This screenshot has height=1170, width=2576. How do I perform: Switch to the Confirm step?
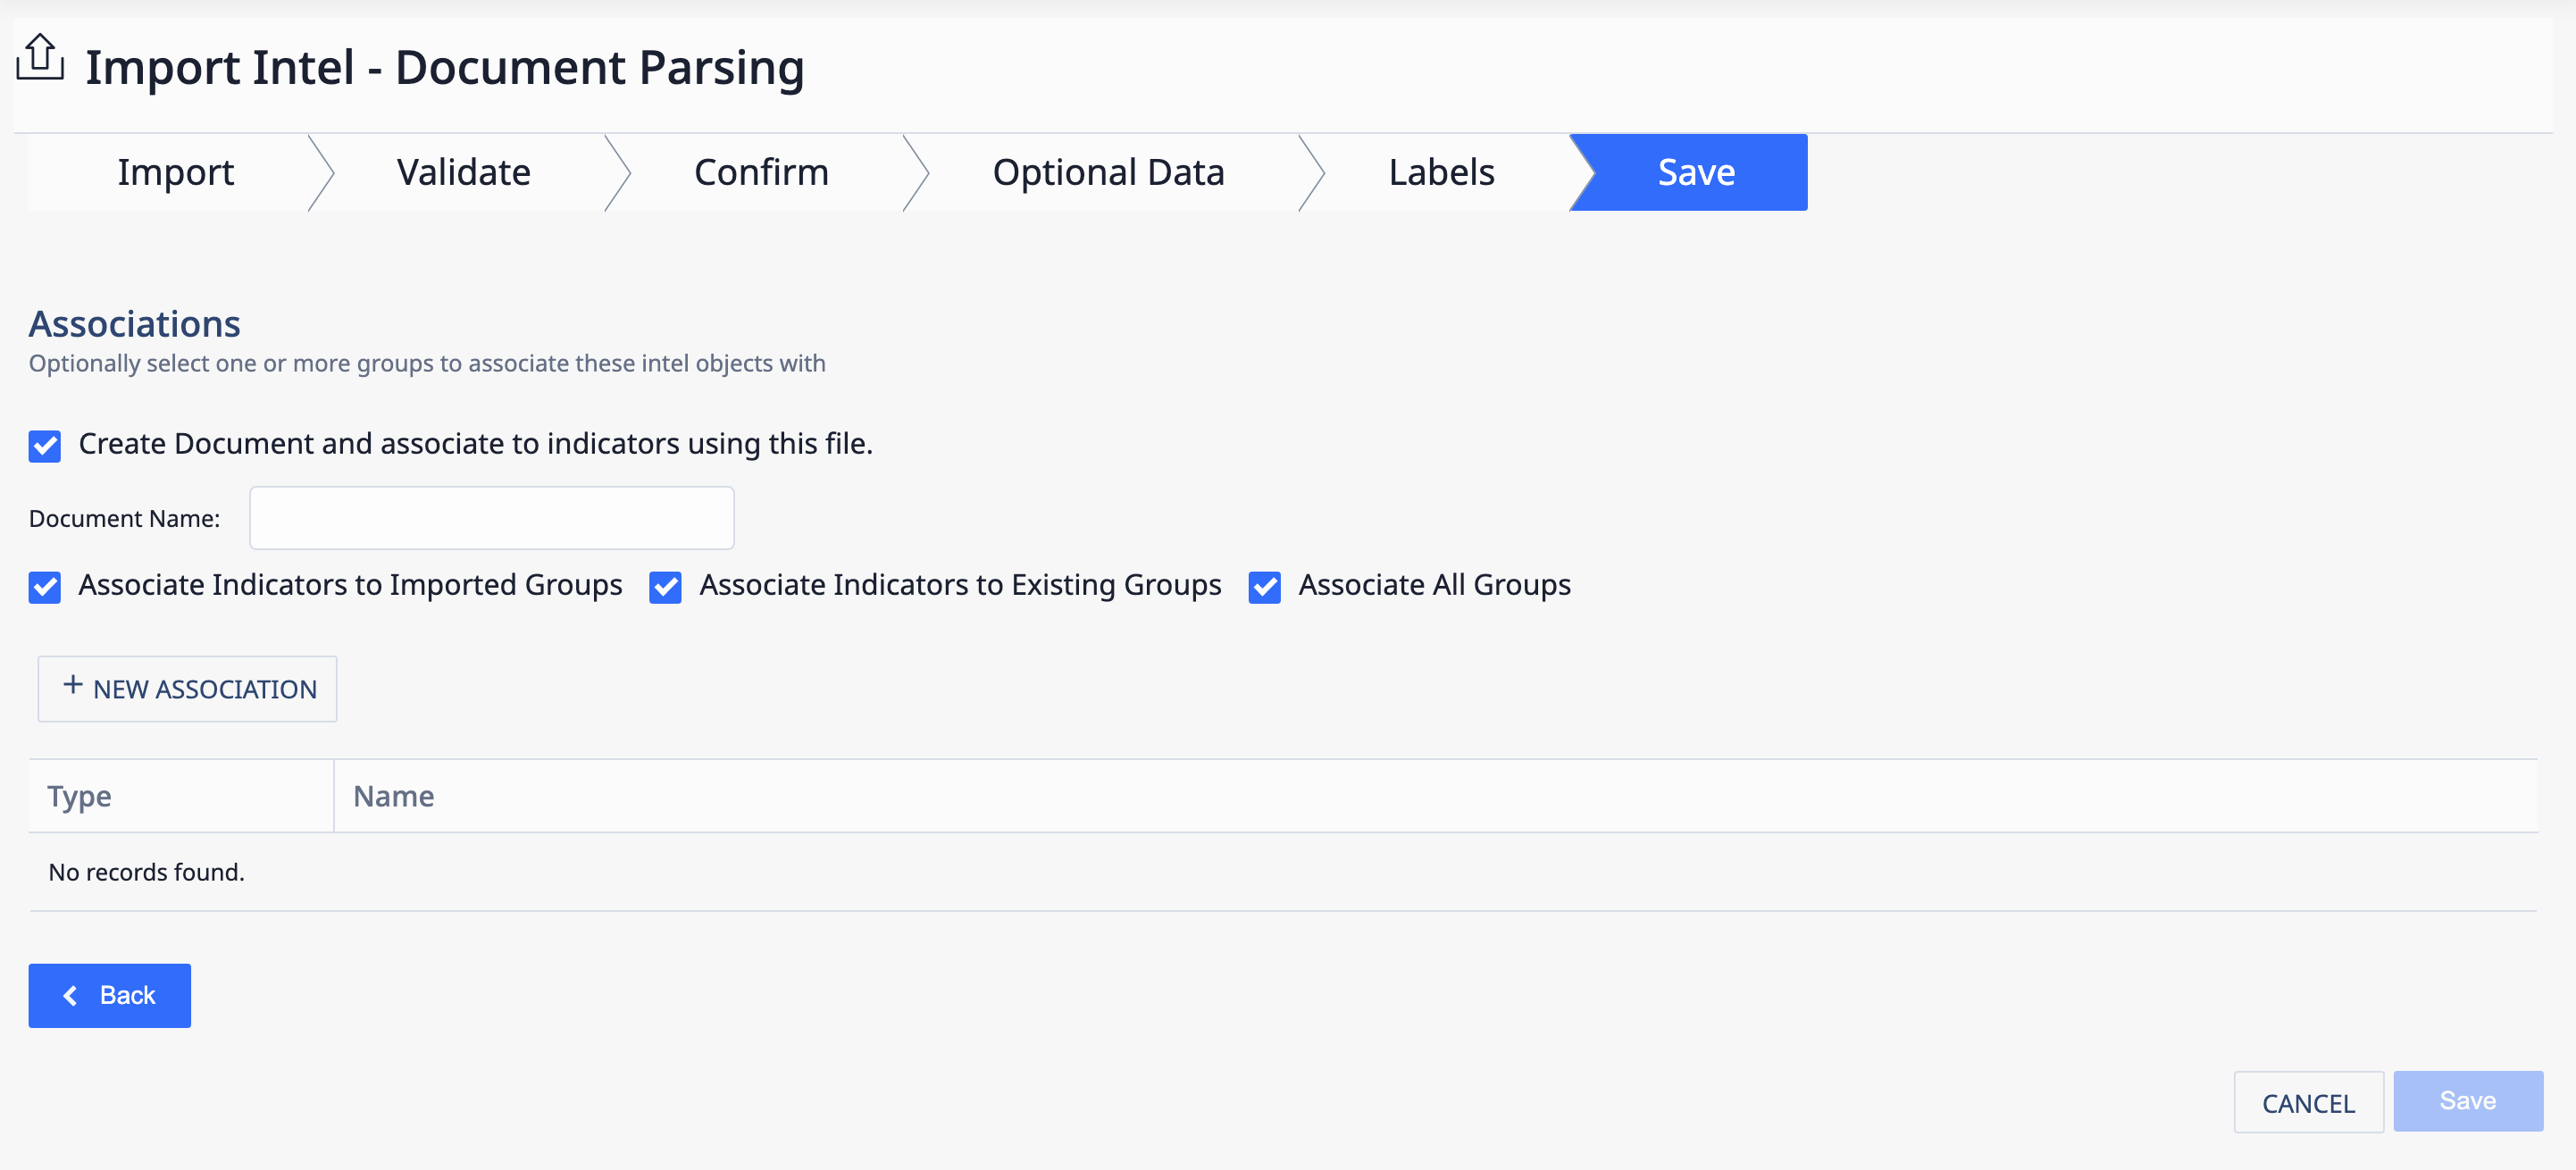(x=761, y=172)
